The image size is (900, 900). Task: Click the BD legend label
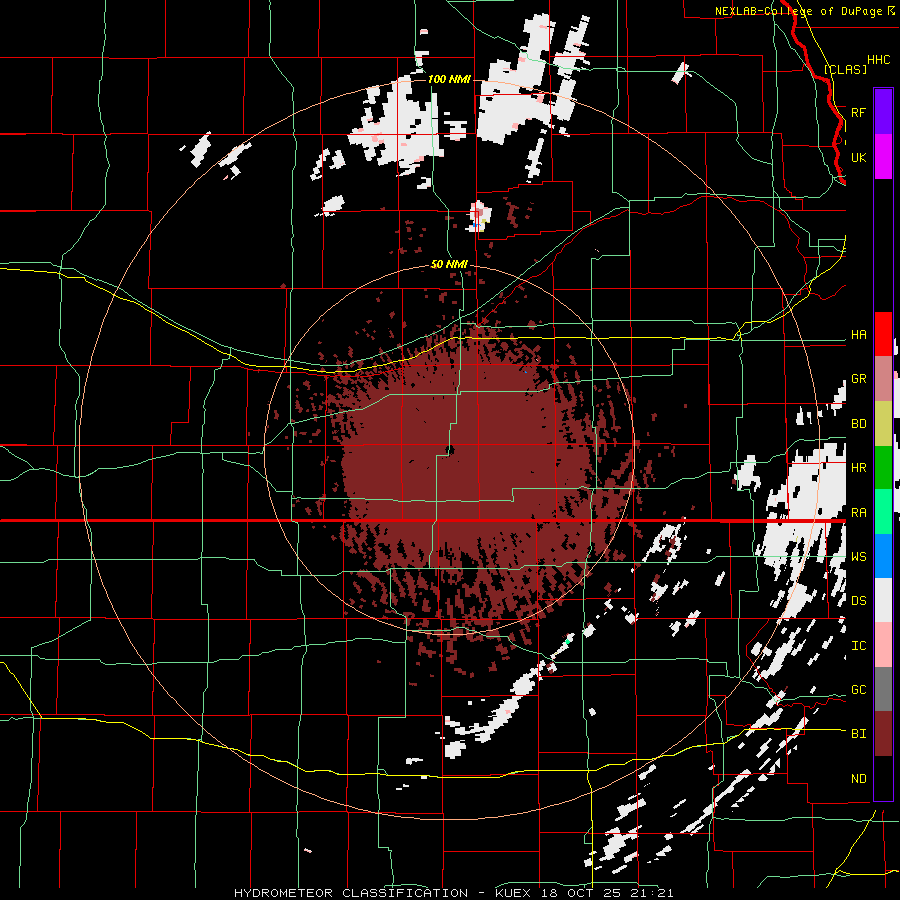pos(858,424)
